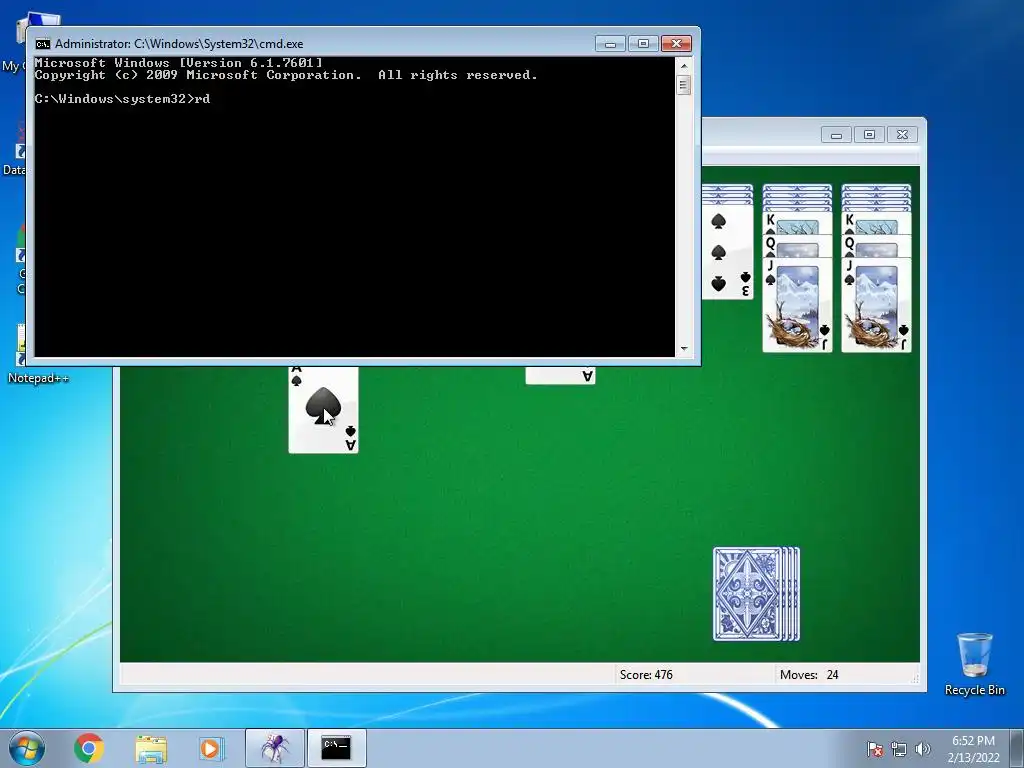Image resolution: width=1024 pixels, height=768 pixels.
Task: Click the King in the second-right column
Action: click(x=797, y=223)
